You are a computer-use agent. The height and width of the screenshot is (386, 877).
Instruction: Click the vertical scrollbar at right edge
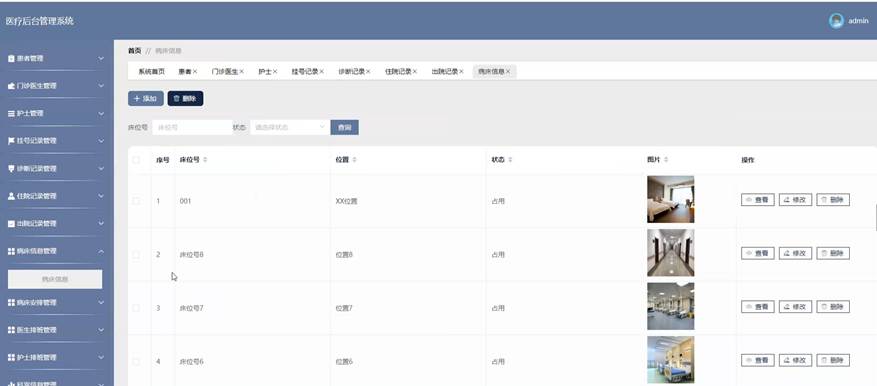pos(876,217)
